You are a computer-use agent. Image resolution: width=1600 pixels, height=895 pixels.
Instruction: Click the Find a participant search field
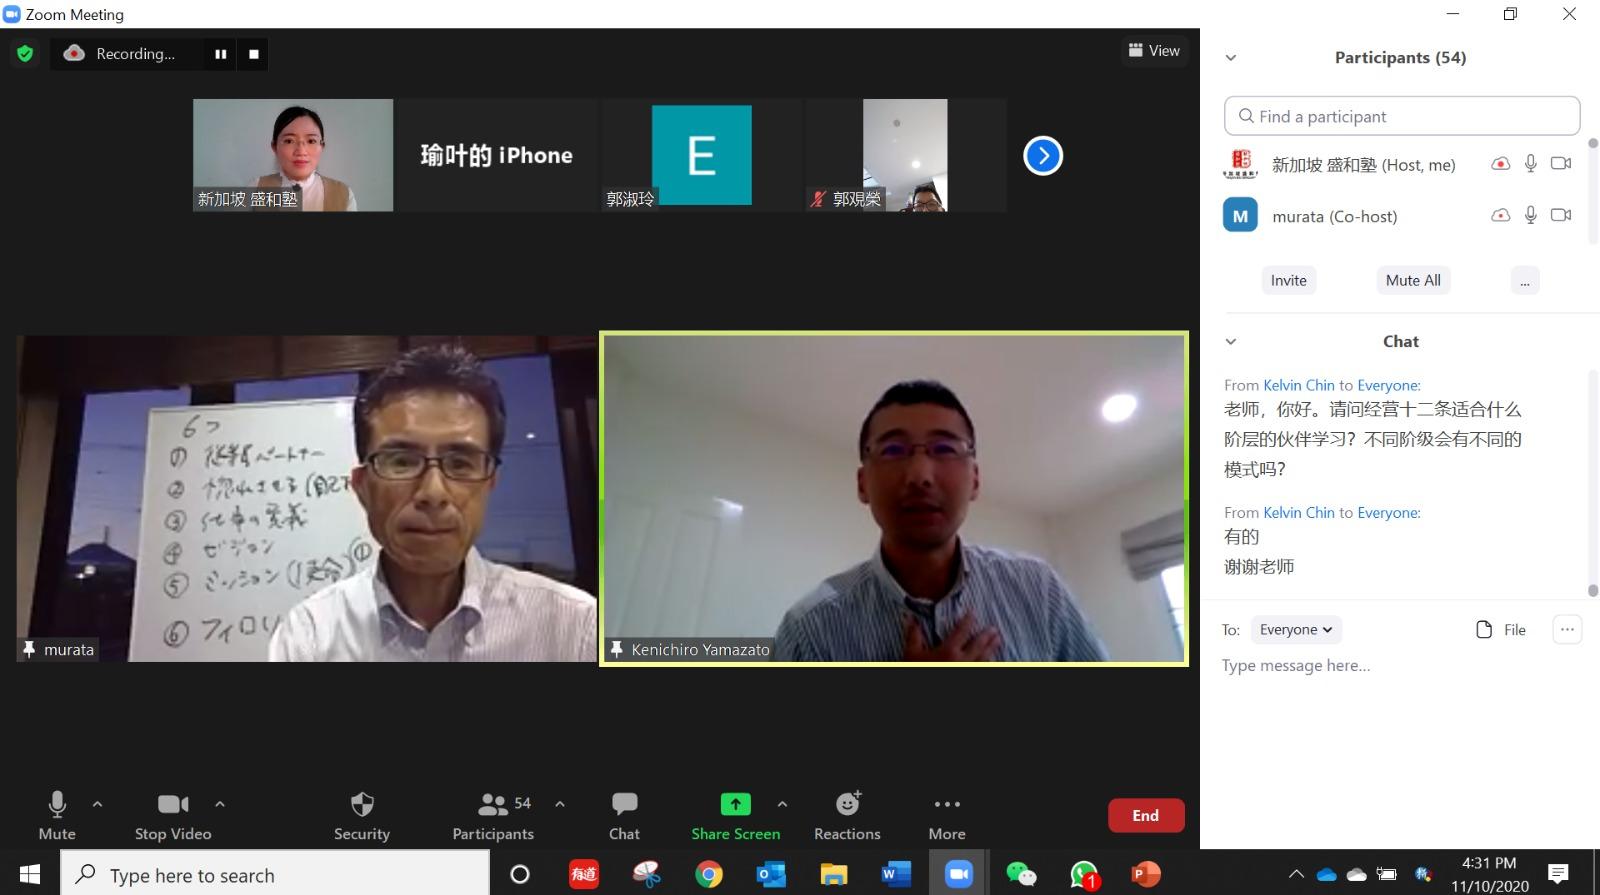pos(1401,116)
